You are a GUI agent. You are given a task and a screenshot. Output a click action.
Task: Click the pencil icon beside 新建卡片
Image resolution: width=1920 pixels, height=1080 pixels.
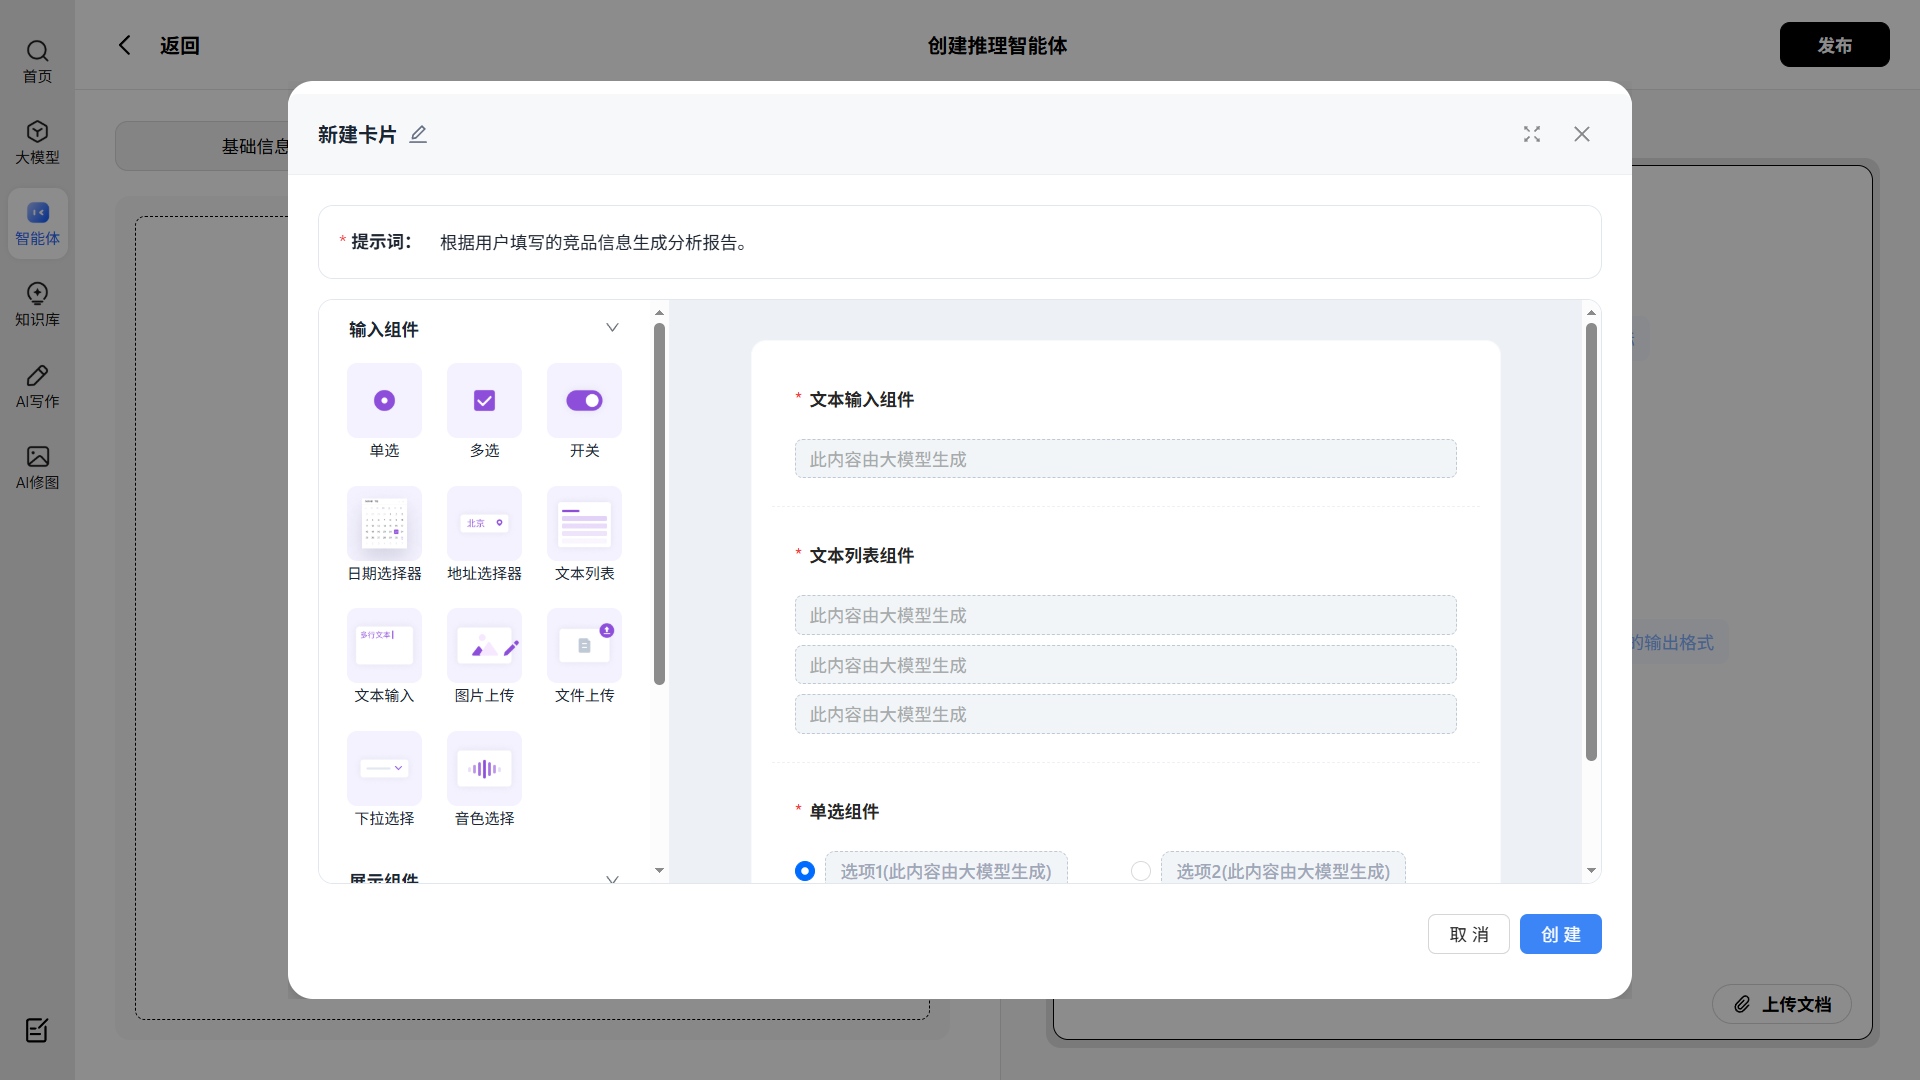coord(418,134)
